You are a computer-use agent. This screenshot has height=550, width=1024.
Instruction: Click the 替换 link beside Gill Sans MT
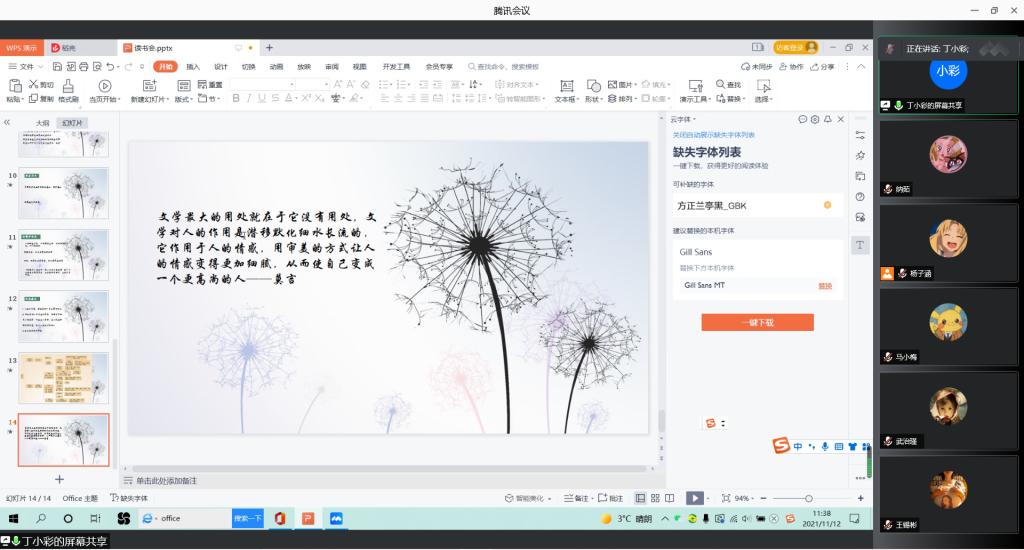point(825,286)
